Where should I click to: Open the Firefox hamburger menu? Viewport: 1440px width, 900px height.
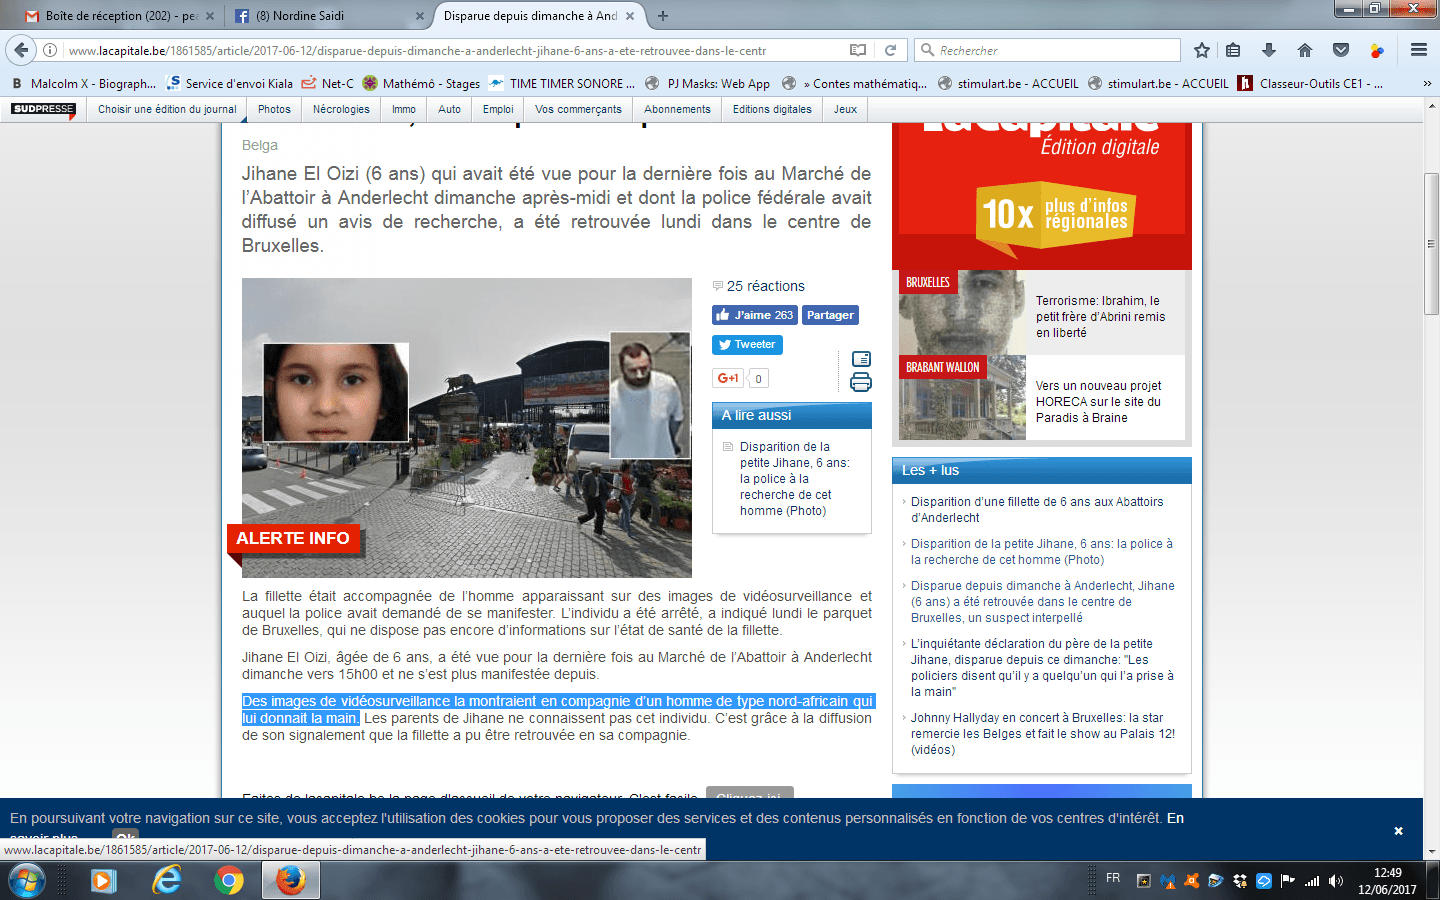pos(1418,50)
